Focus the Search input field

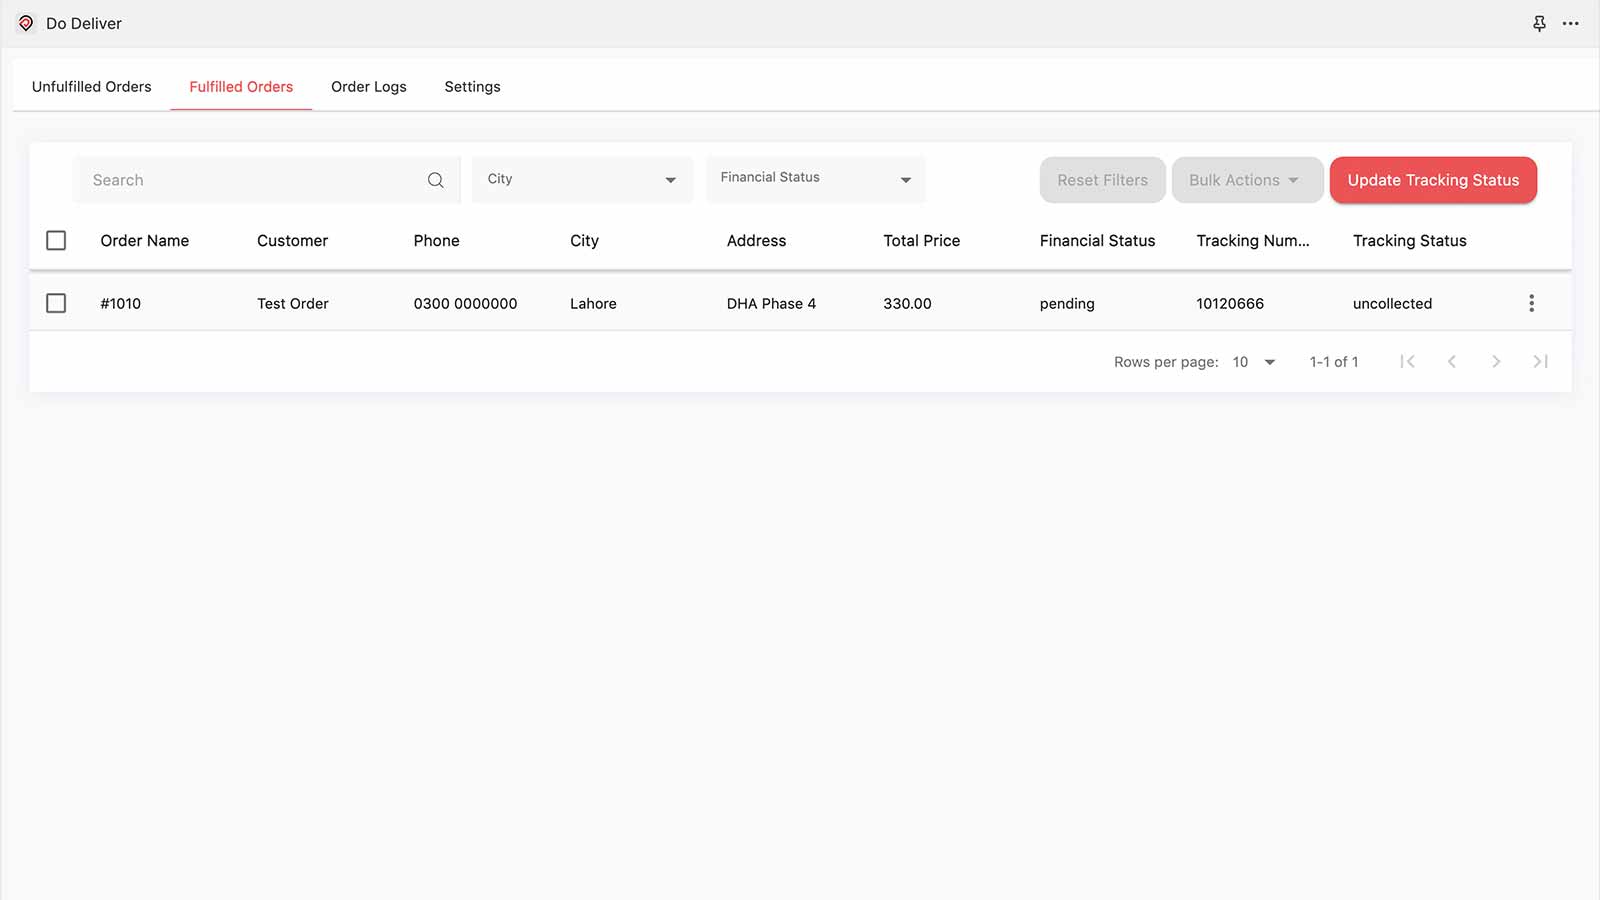point(250,180)
